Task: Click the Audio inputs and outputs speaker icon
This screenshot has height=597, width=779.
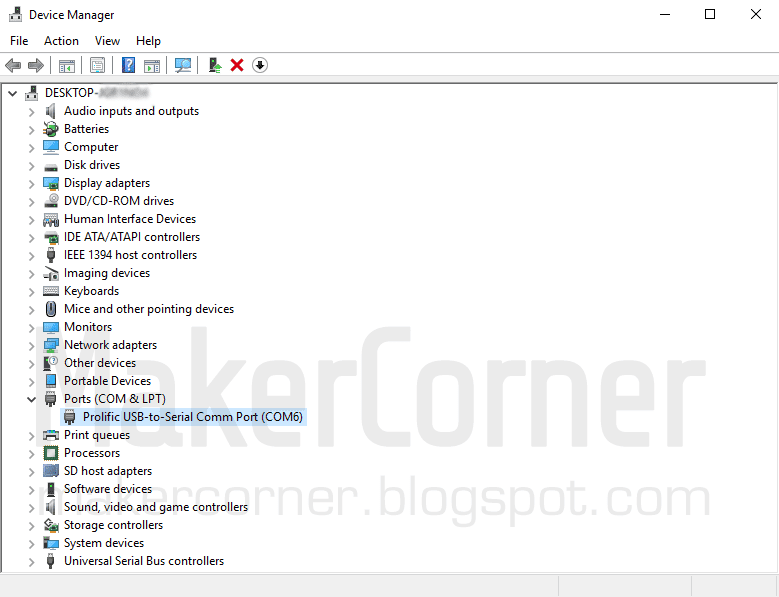Action: coord(50,111)
